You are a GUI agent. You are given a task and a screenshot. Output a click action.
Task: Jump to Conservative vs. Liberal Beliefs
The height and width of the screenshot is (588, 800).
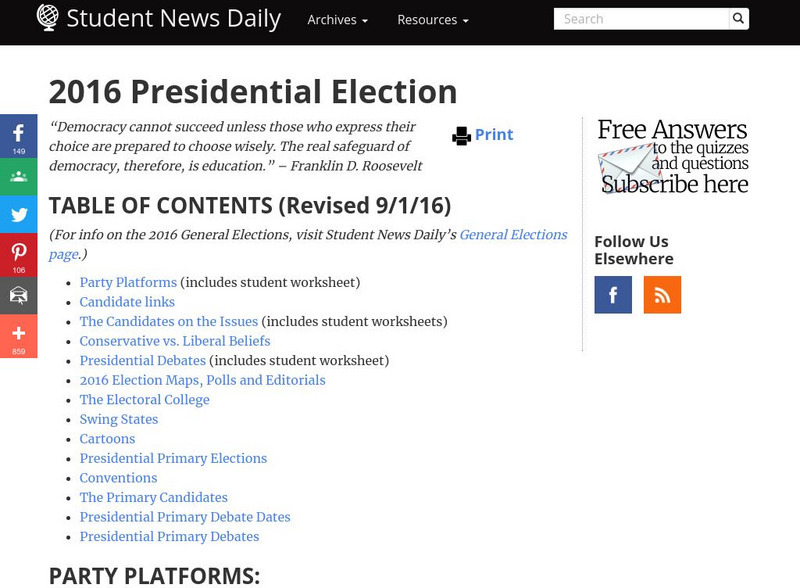[175, 341]
